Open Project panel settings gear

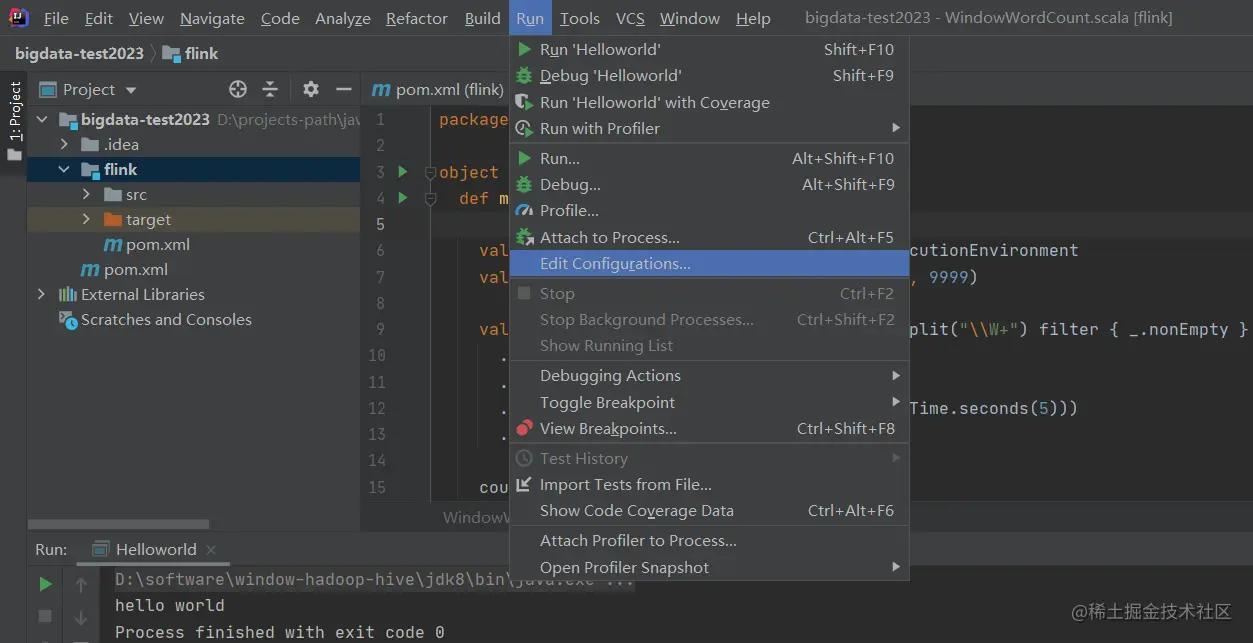311,89
